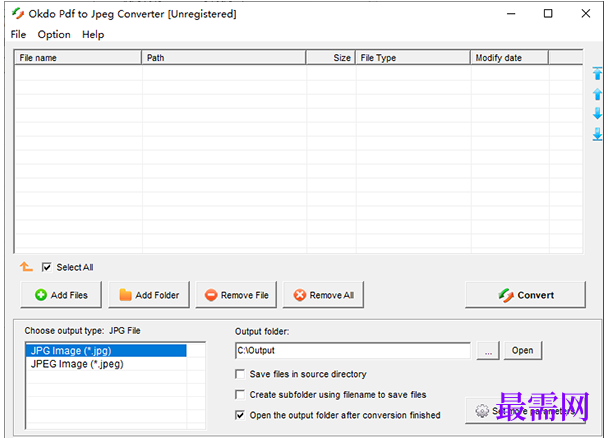Viewport: 608px width, 438px height.
Task: Sort list by Path column header
Action: point(224,58)
